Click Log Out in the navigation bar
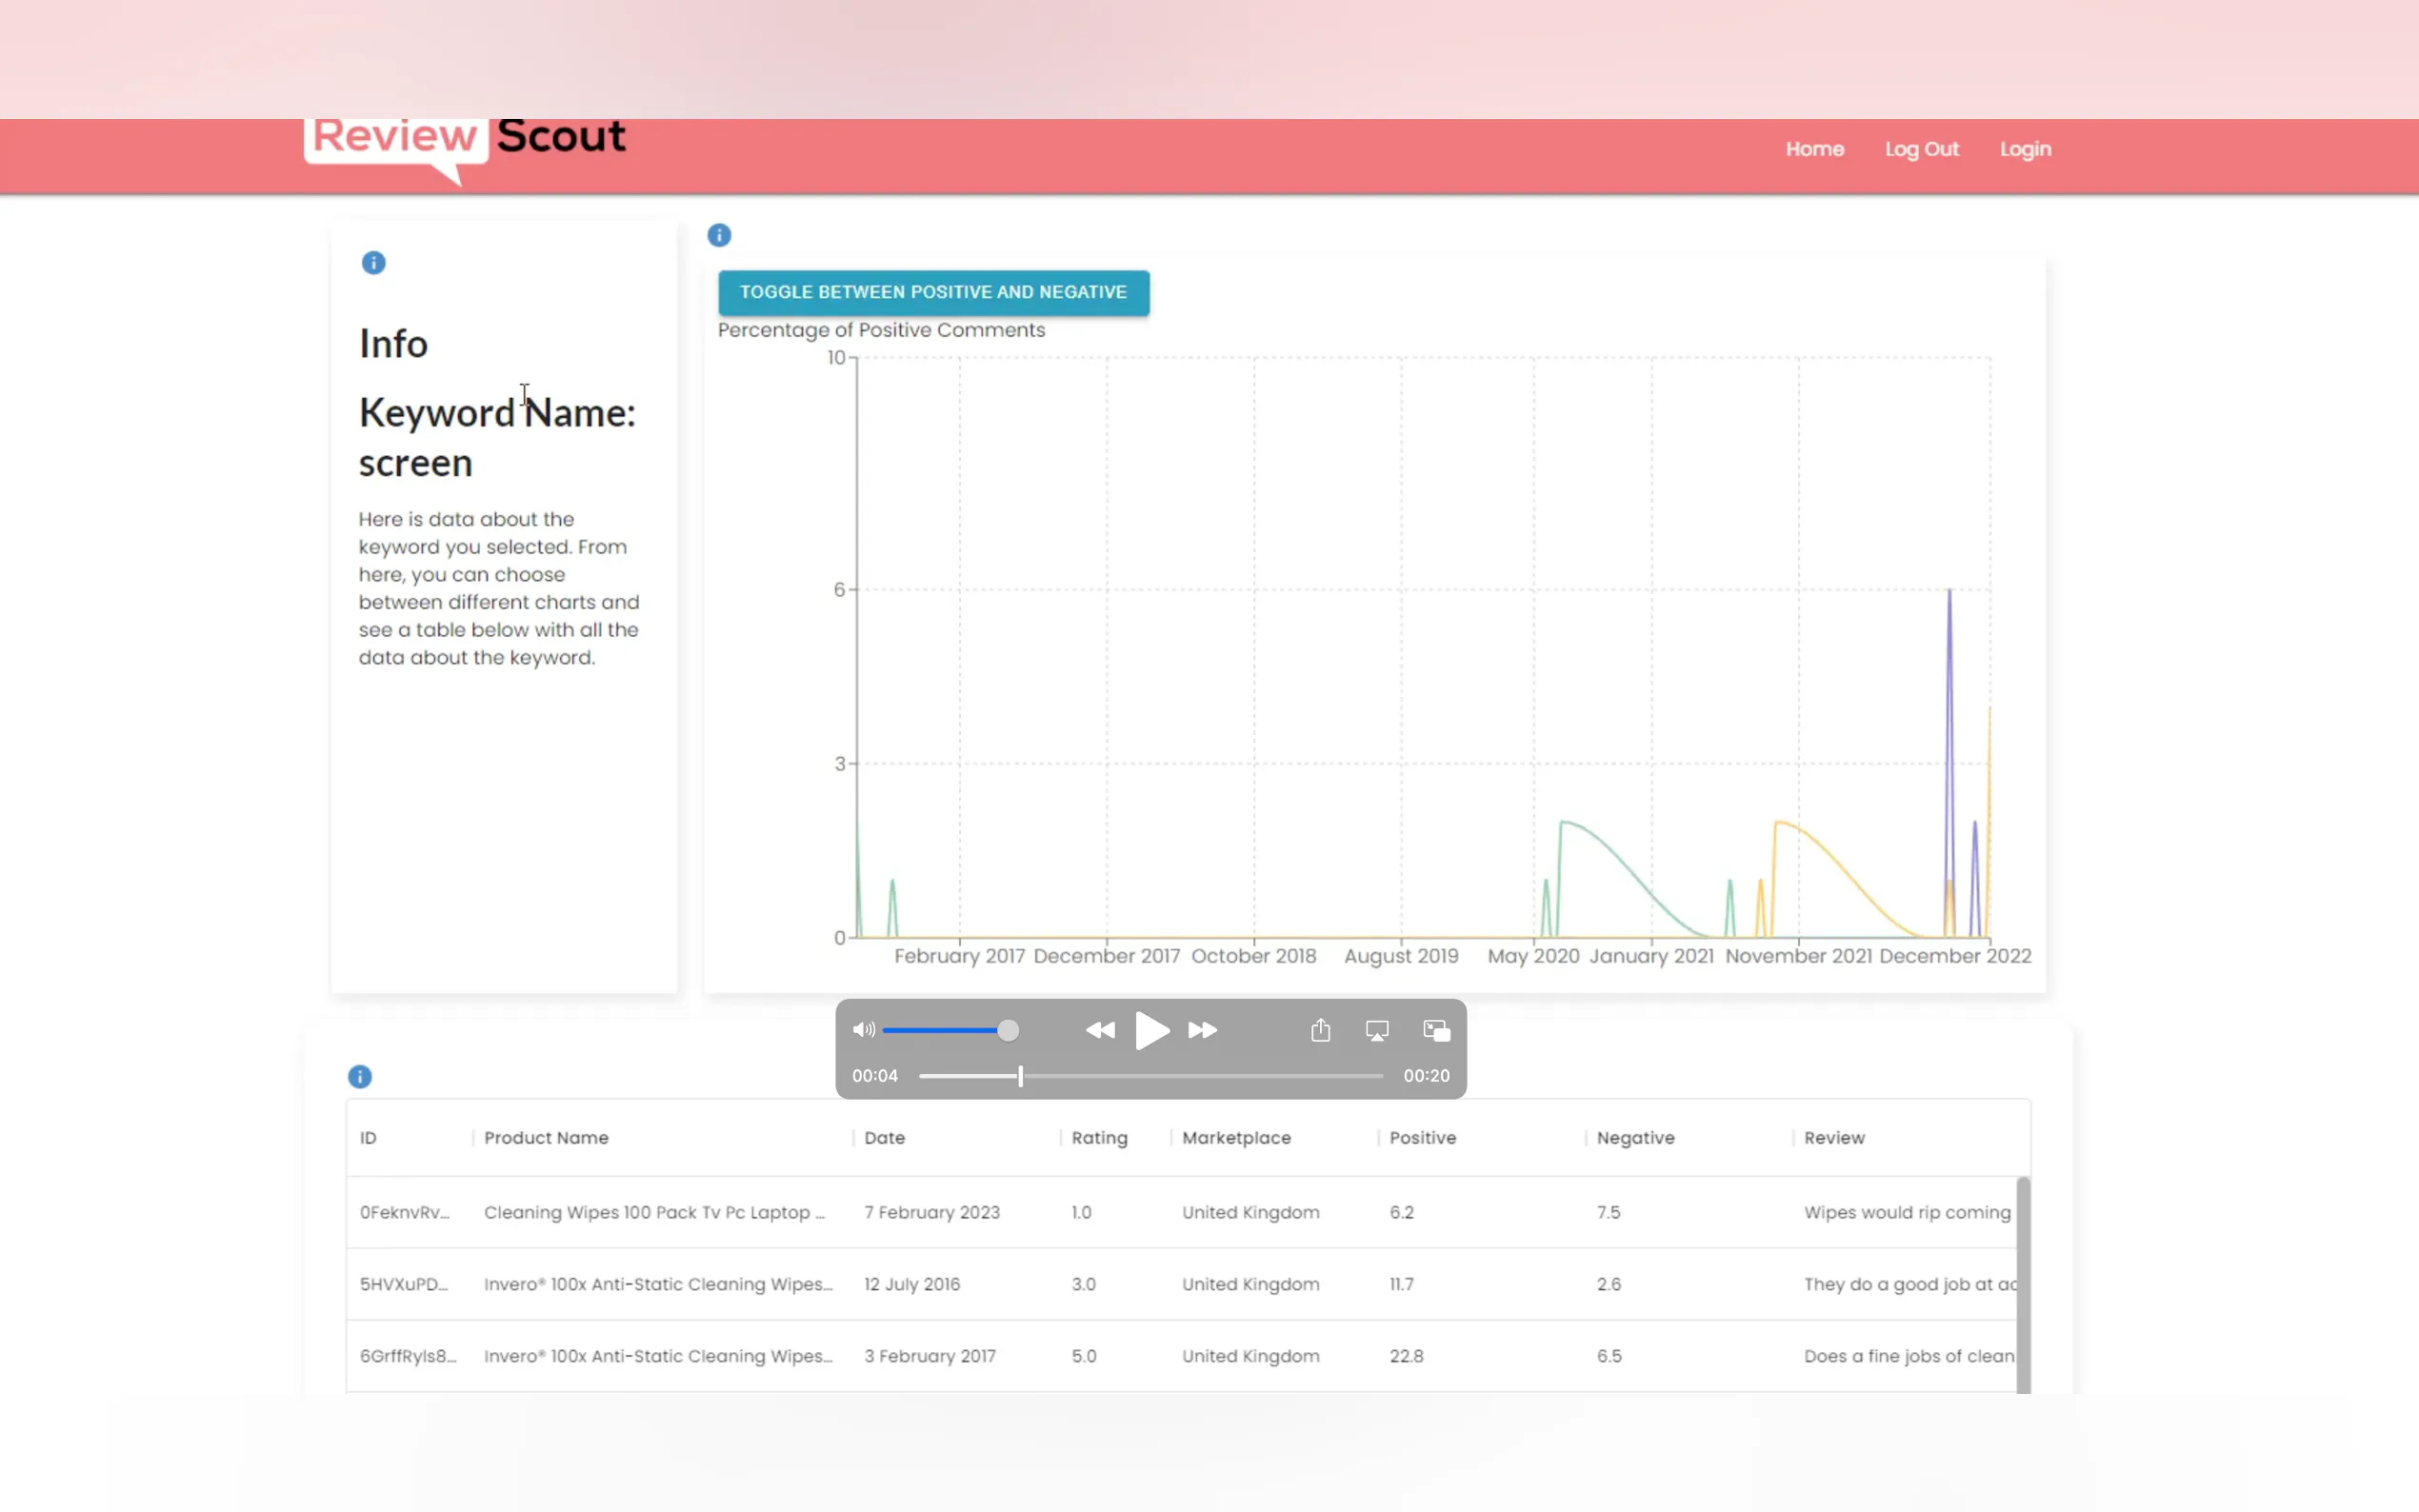 1921,149
